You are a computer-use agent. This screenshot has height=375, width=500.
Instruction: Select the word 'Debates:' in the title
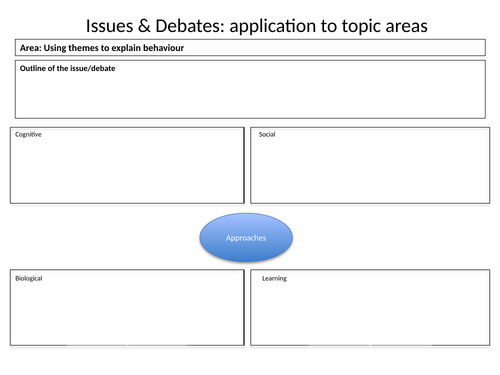coord(190,26)
